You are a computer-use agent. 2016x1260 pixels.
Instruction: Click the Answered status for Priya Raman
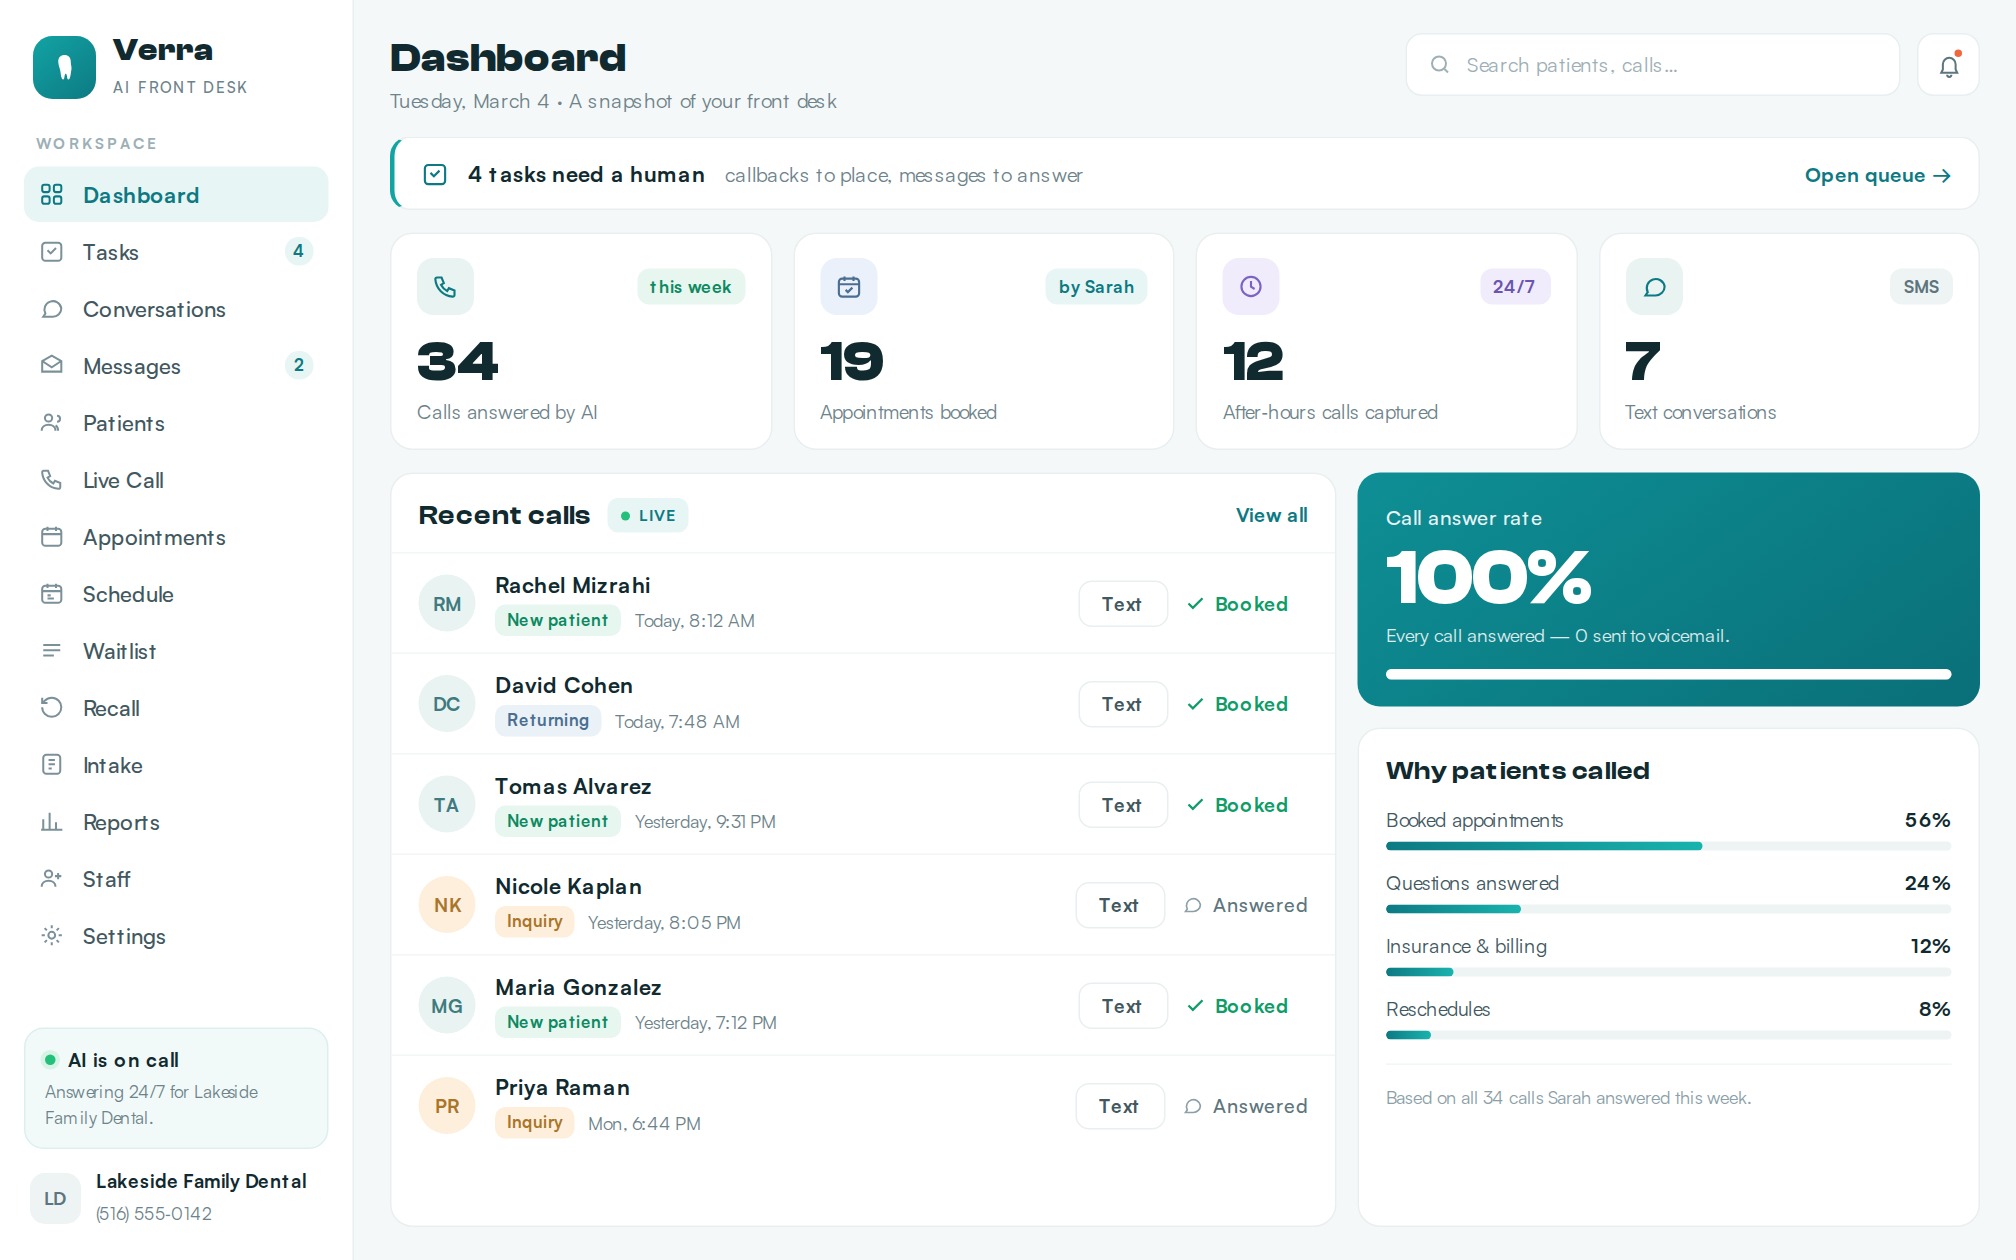[x=1246, y=1106]
